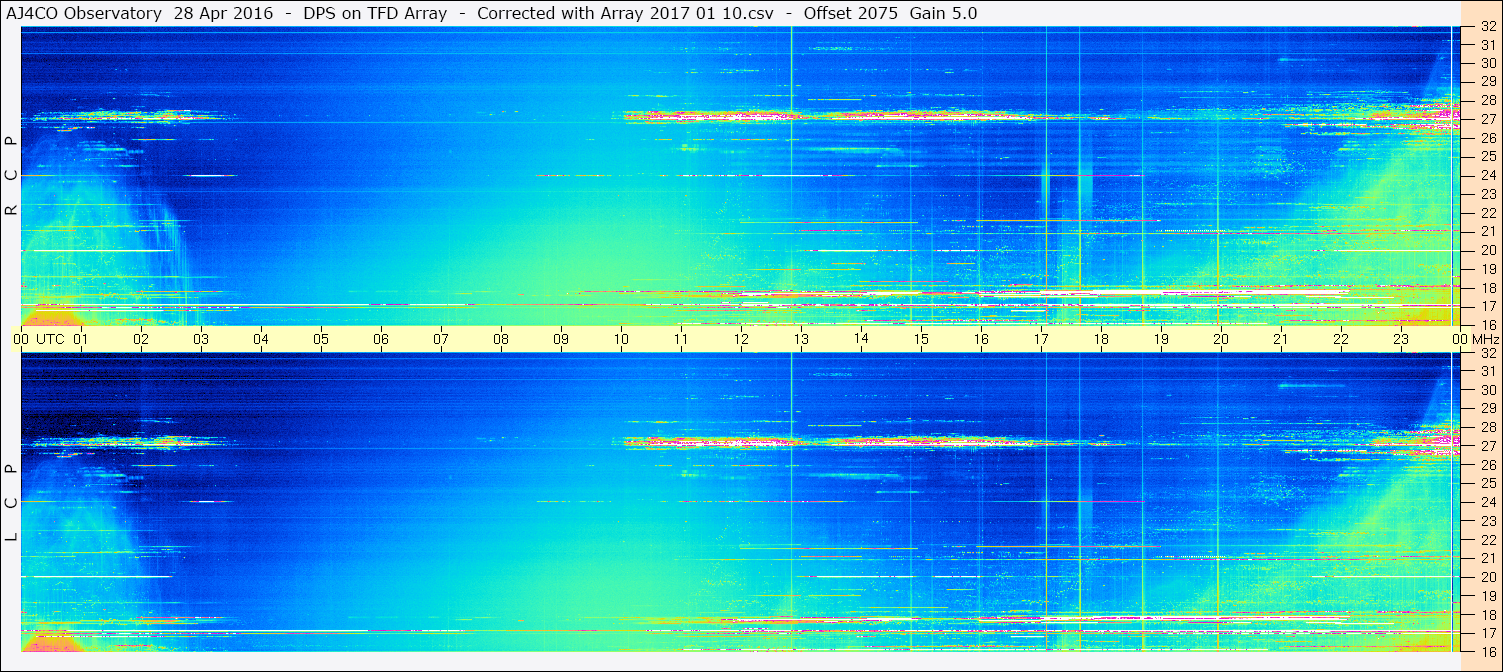Click 23 MHz label on LCP panel
Image resolution: width=1503 pixels, height=672 pixels.
[x=1488, y=521]
